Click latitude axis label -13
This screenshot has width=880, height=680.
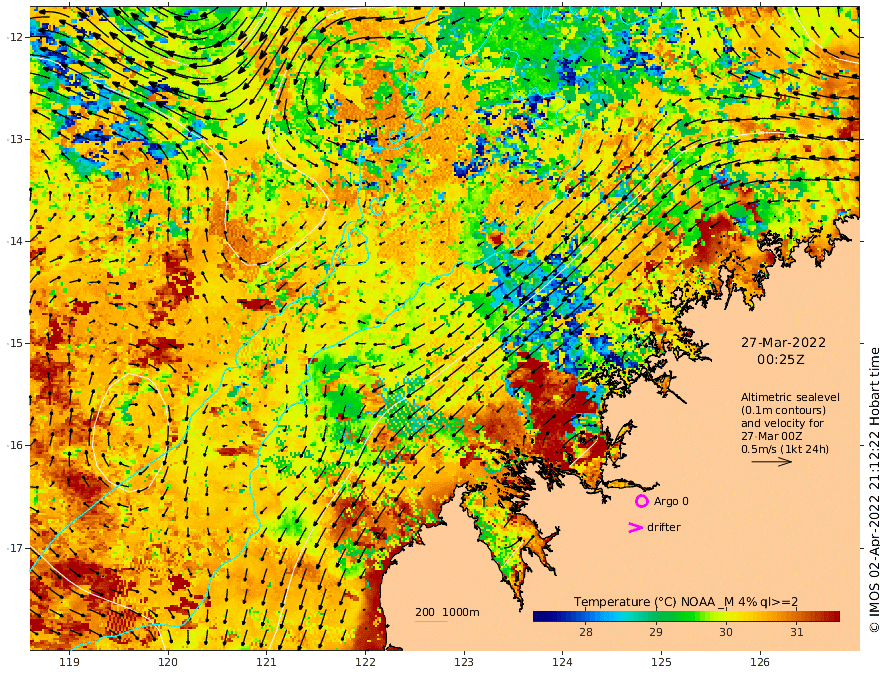pos(15,139)
